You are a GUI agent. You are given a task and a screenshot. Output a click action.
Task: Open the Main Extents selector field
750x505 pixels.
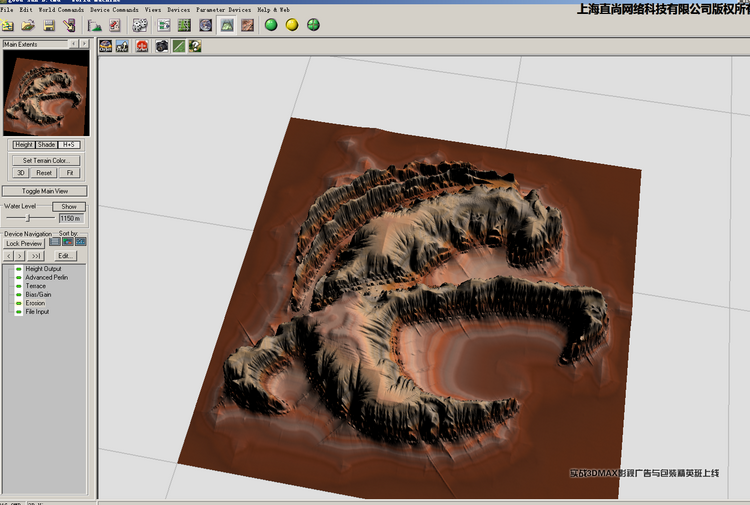(35, 44)
